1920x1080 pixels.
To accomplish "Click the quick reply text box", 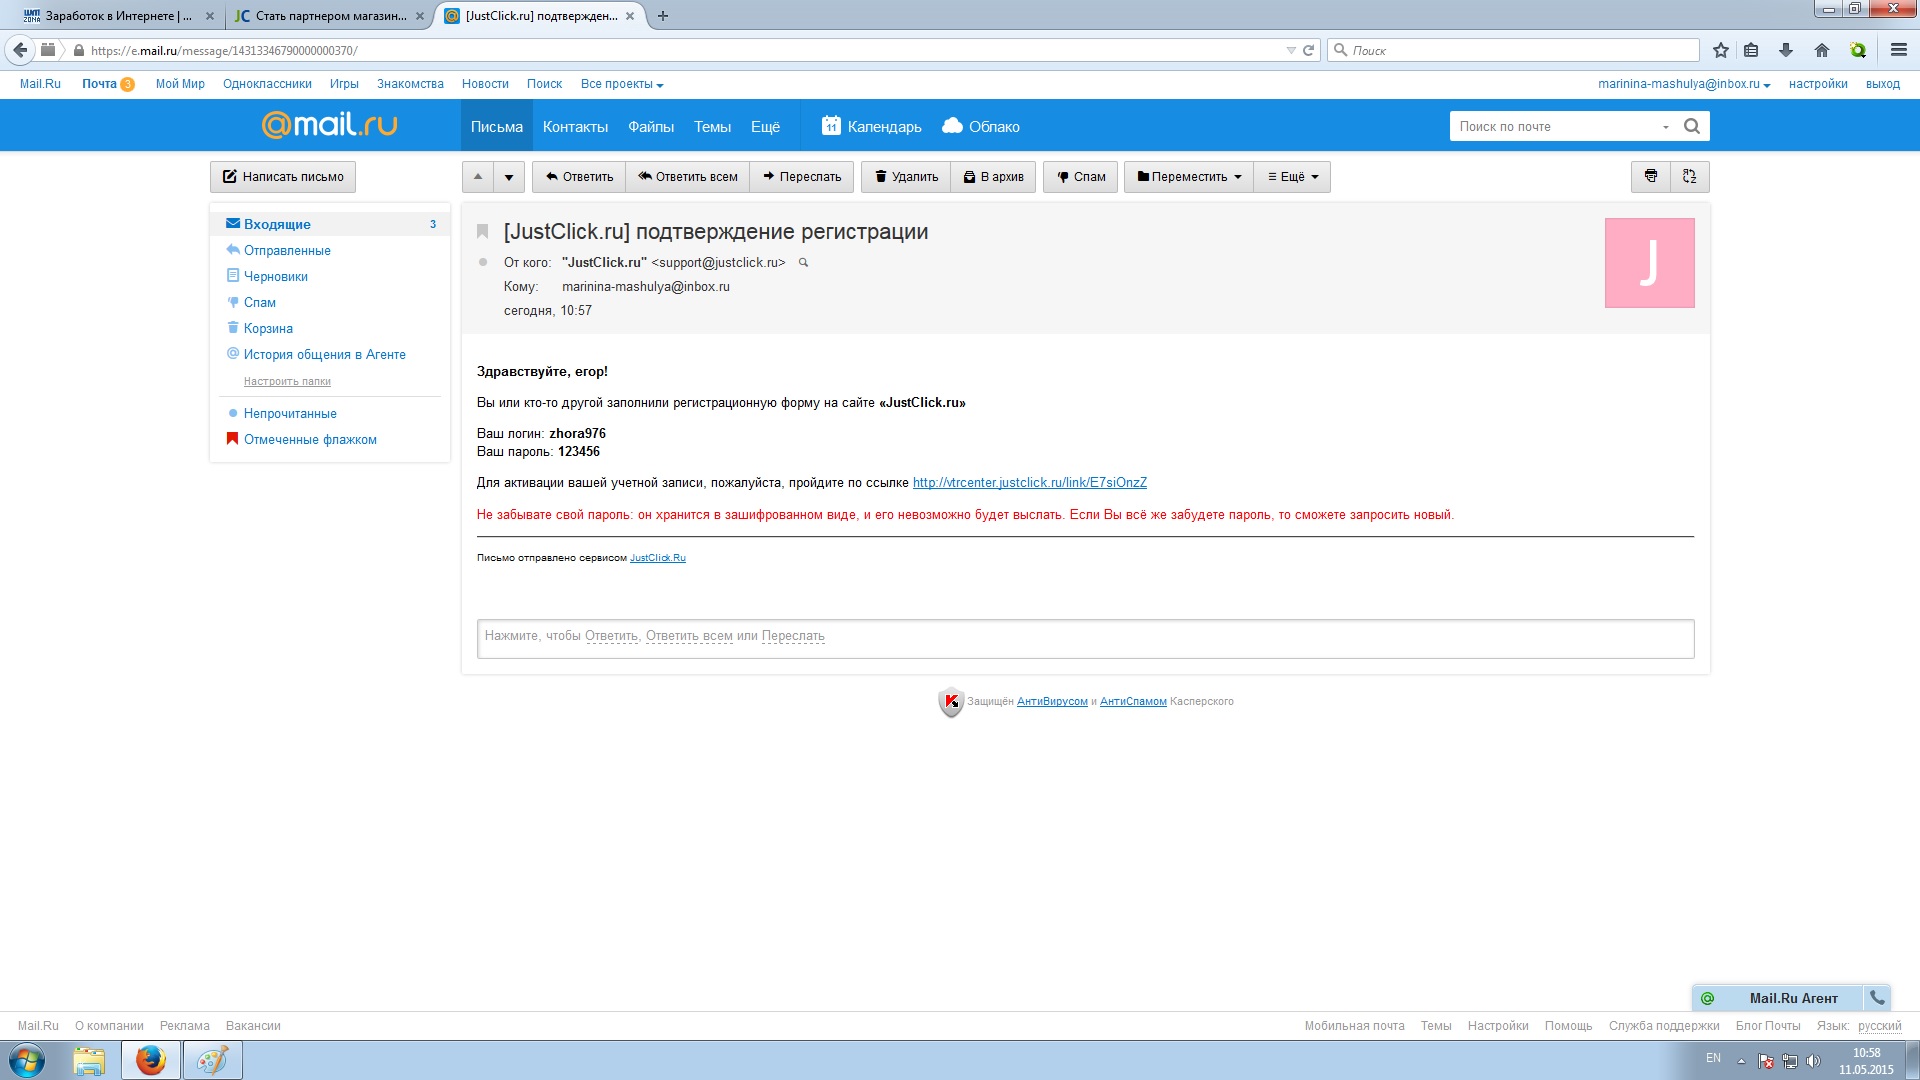I will tap(1085, 638).
